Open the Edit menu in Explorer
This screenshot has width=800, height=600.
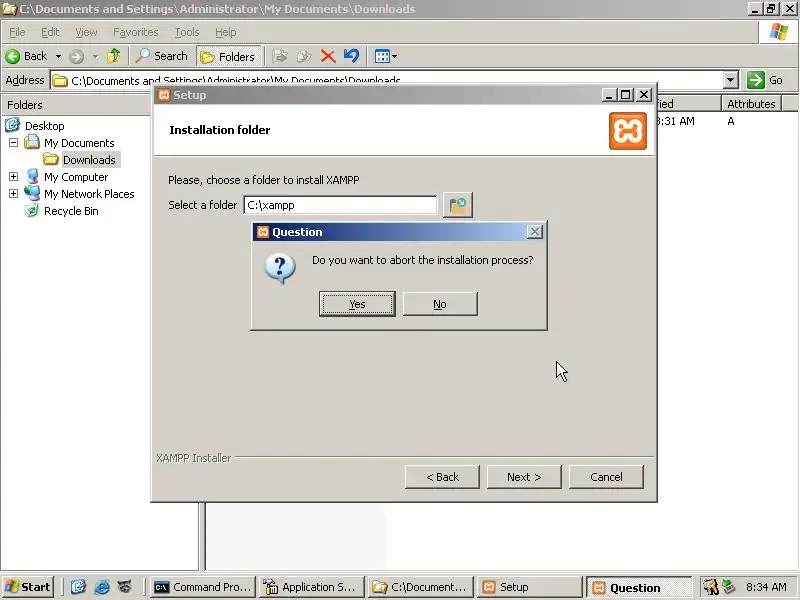pos(50,32)
